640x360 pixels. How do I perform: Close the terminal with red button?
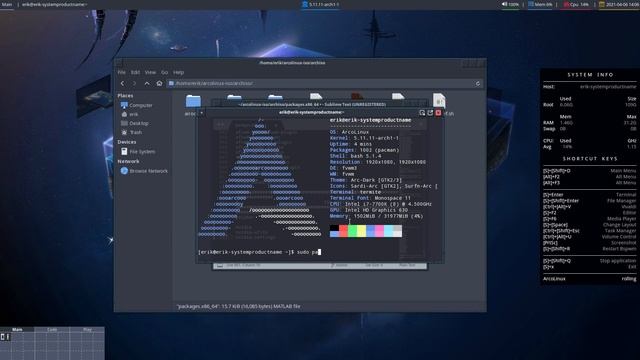click(438, 113)
